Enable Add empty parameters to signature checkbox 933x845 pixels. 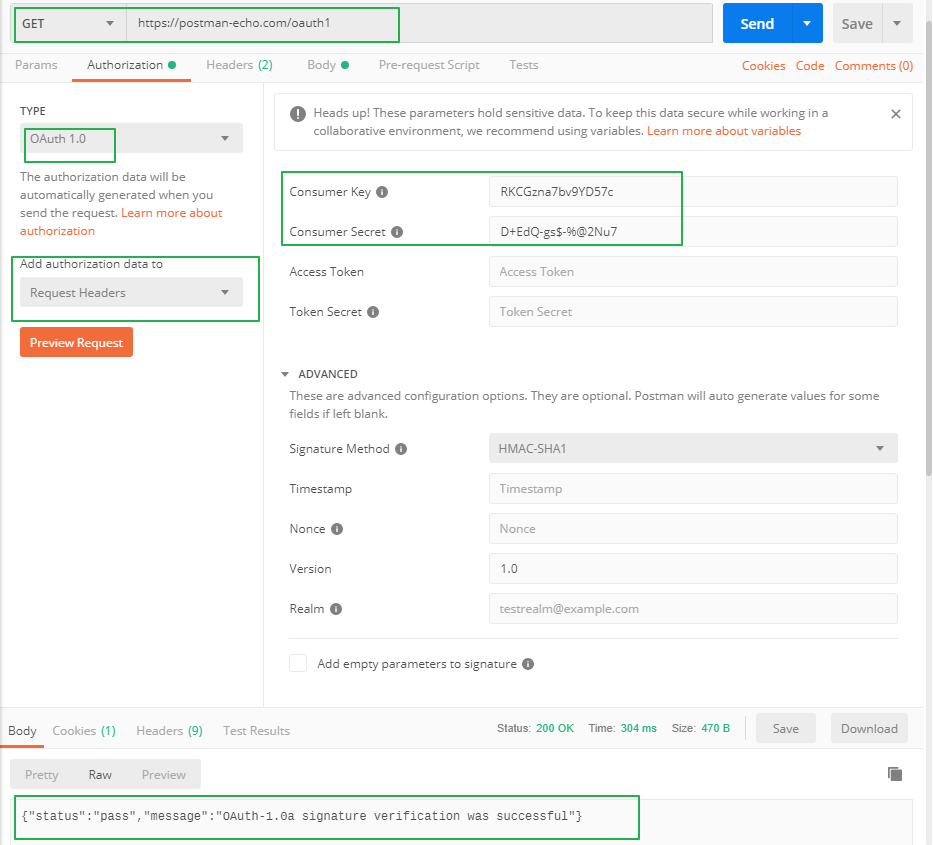coord(298,663)
